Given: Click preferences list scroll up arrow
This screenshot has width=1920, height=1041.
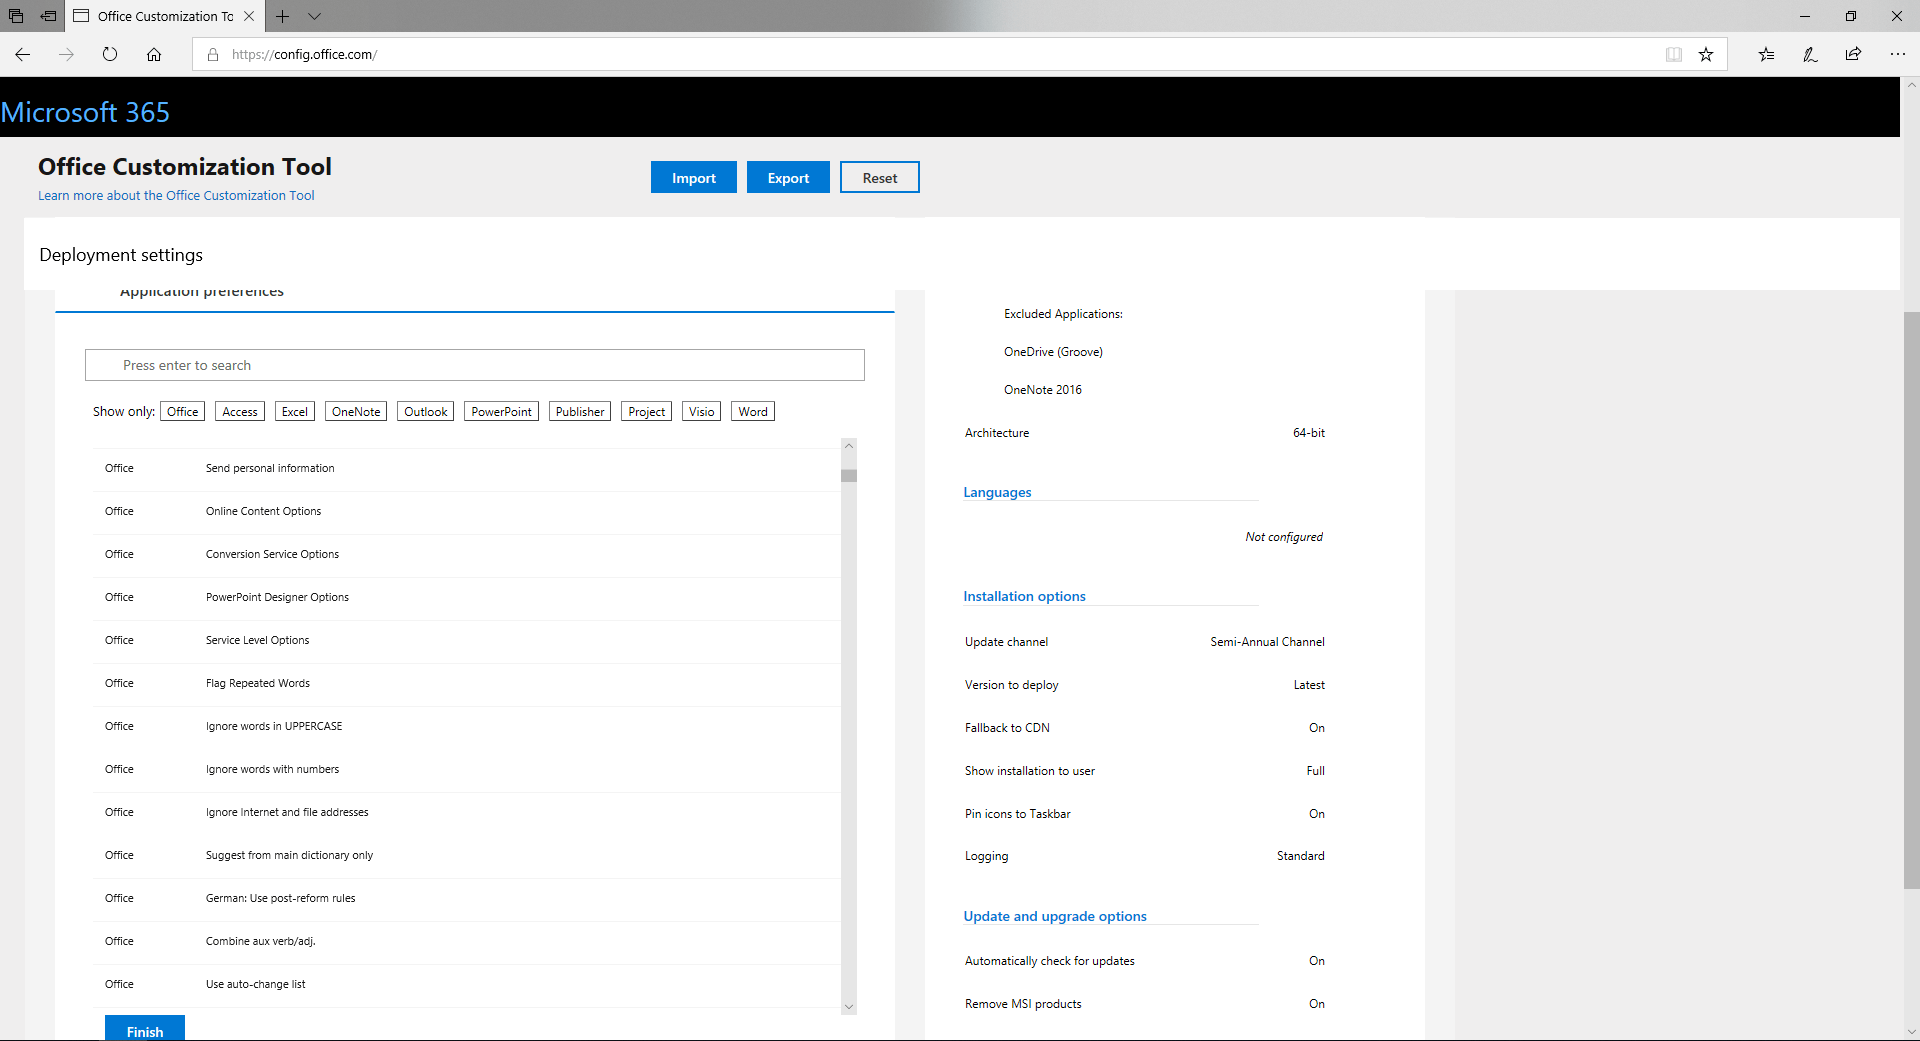Looking at the screenshot, I should pyautogui.click(x=849, y=446).
